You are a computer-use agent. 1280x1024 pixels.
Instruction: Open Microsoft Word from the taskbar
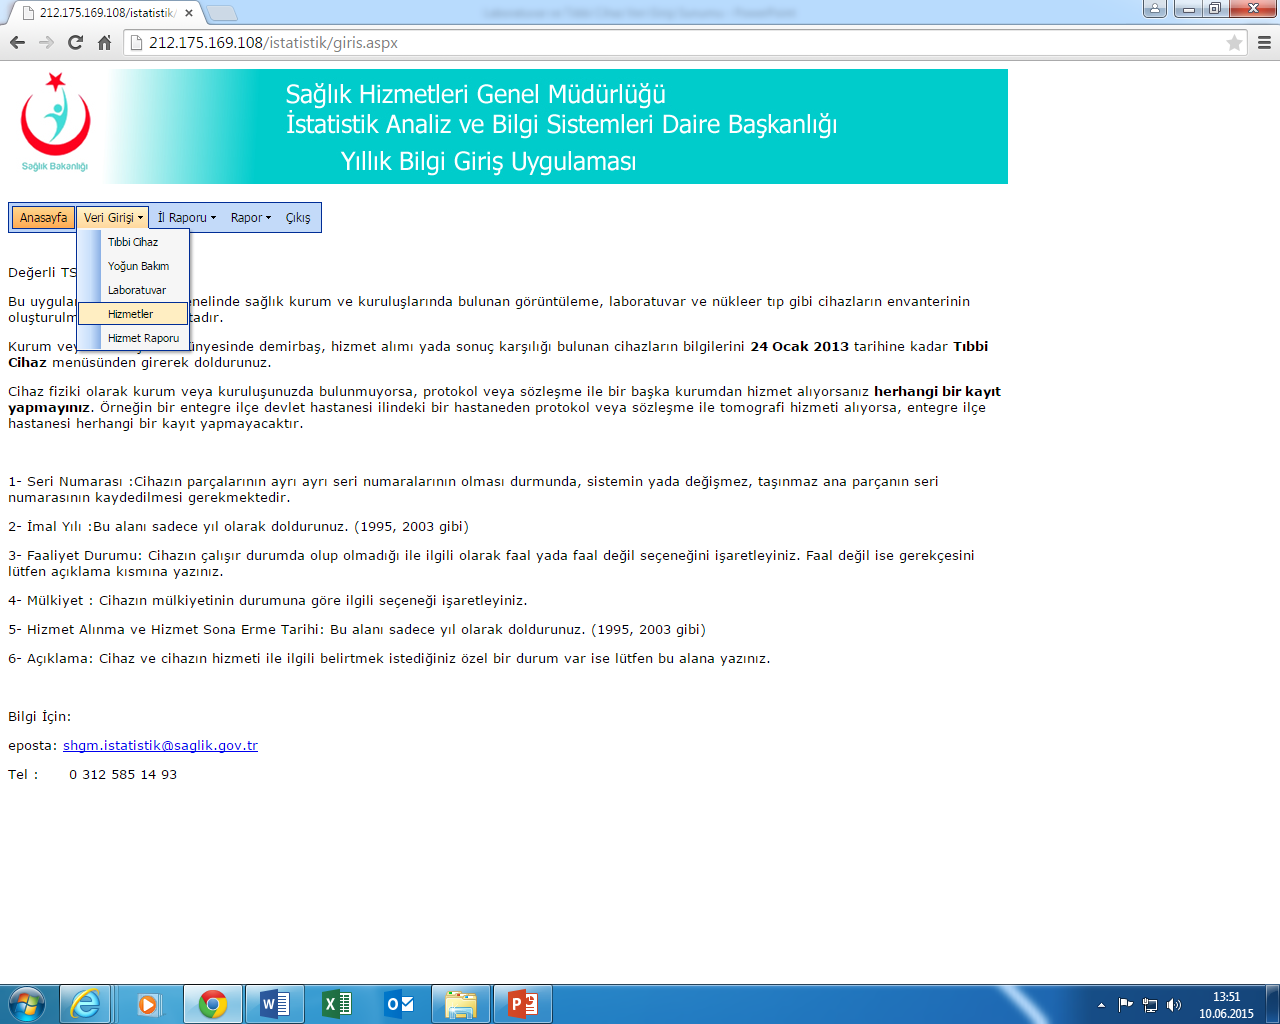coord(275,1004)
